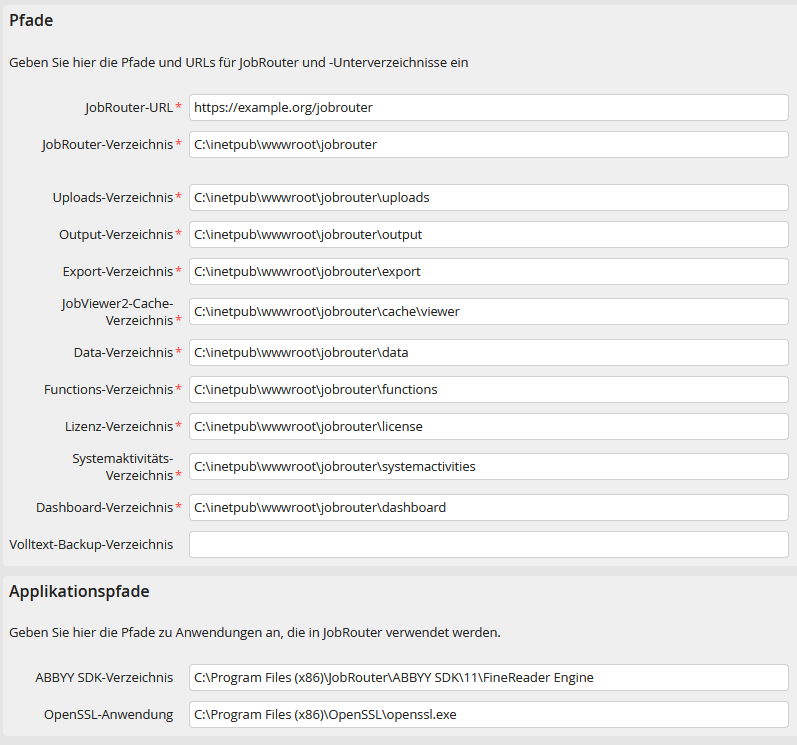Click the empty Volltext-Backup-Verzeichnis field
The width and height of the screenshot is (797, 745).
pyautogui.click(x=488, y=545)
